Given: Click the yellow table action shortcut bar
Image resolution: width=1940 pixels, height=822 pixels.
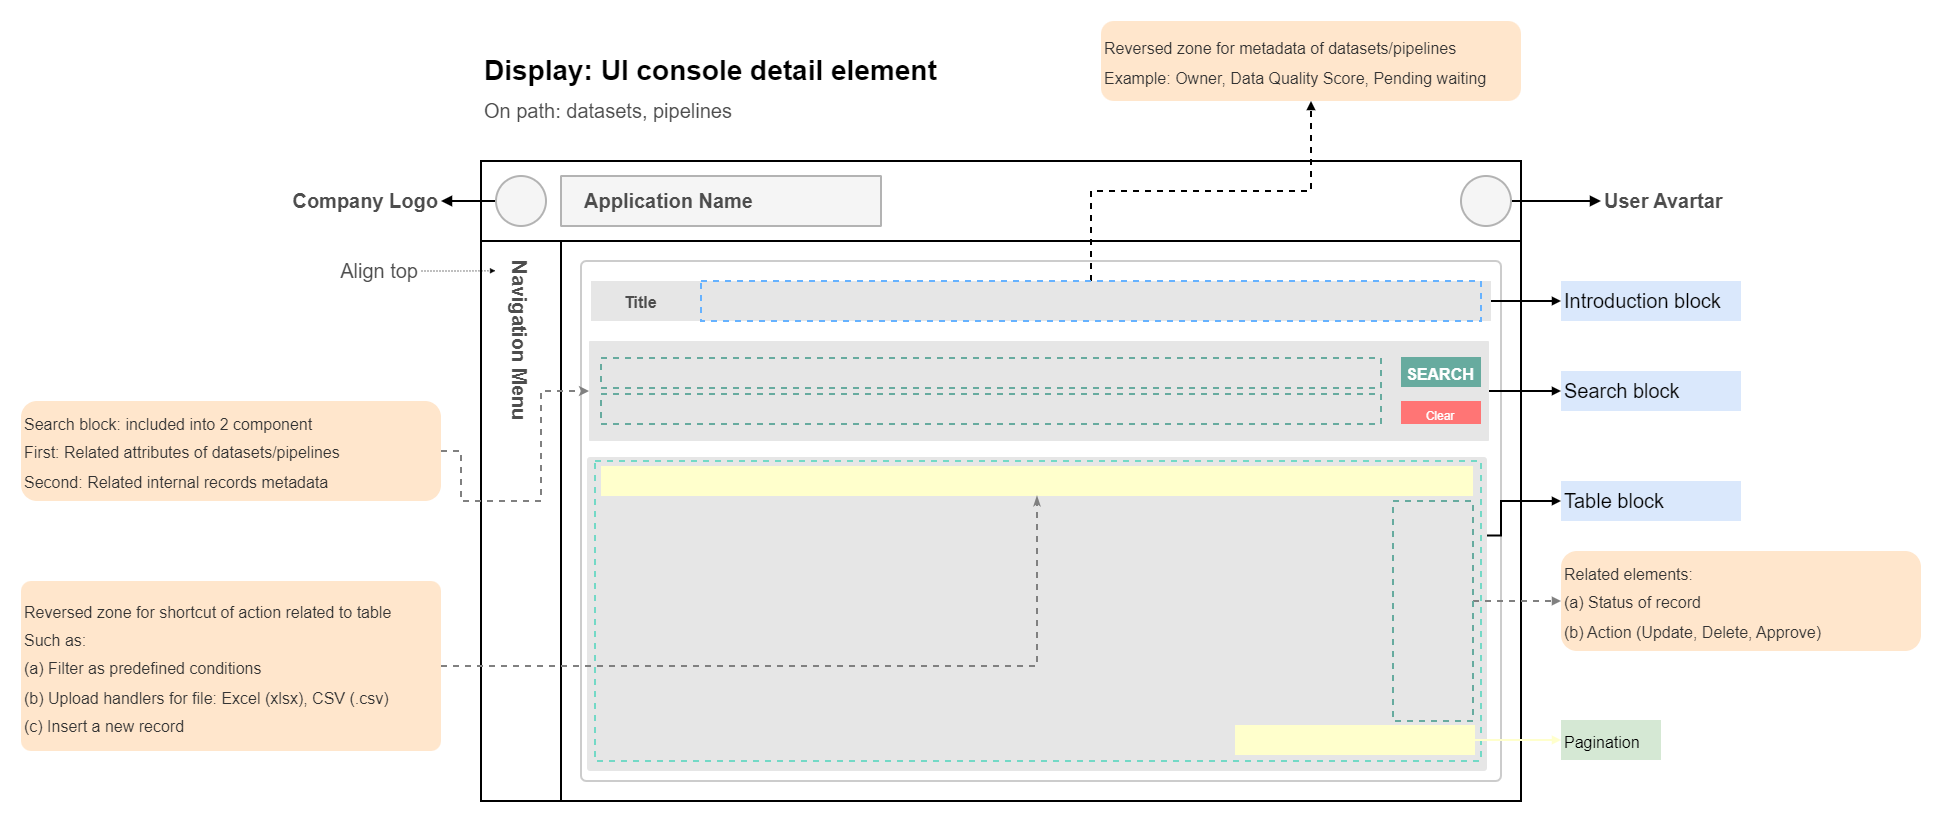Looking at the screenshot, I should pos(1037,481).
